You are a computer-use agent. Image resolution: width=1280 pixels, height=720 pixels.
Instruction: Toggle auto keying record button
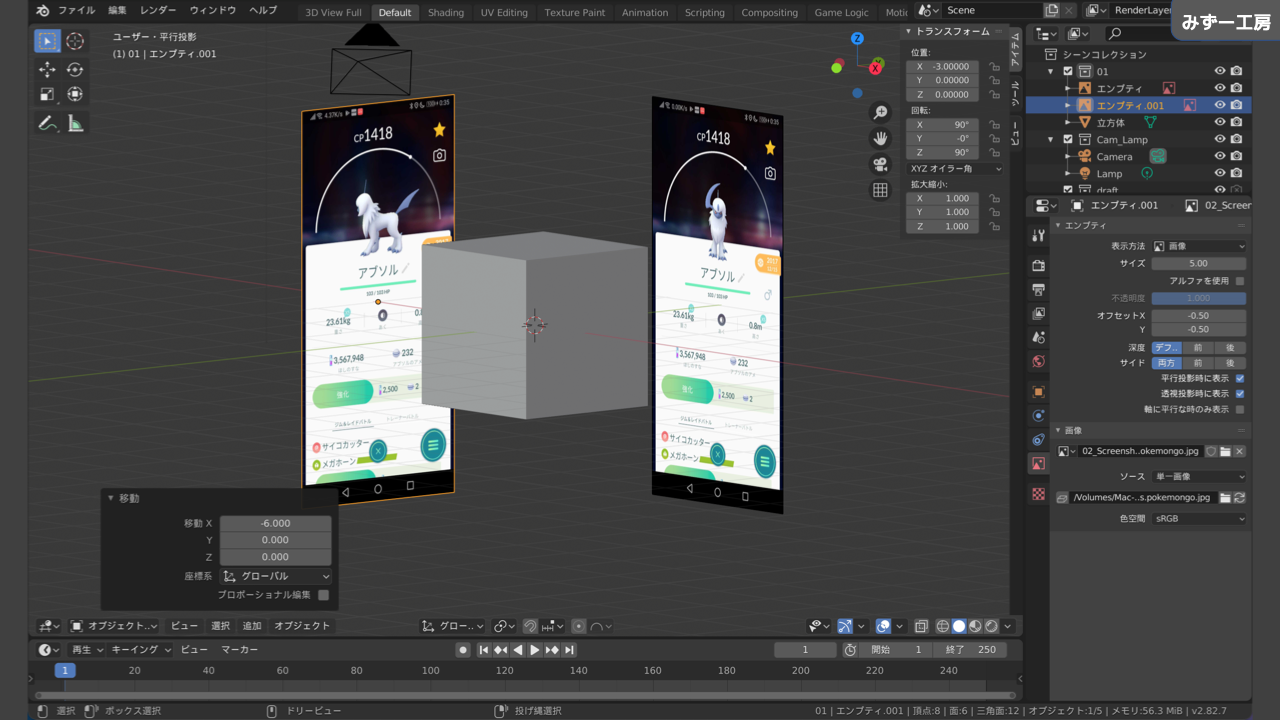tap(462, 650)
